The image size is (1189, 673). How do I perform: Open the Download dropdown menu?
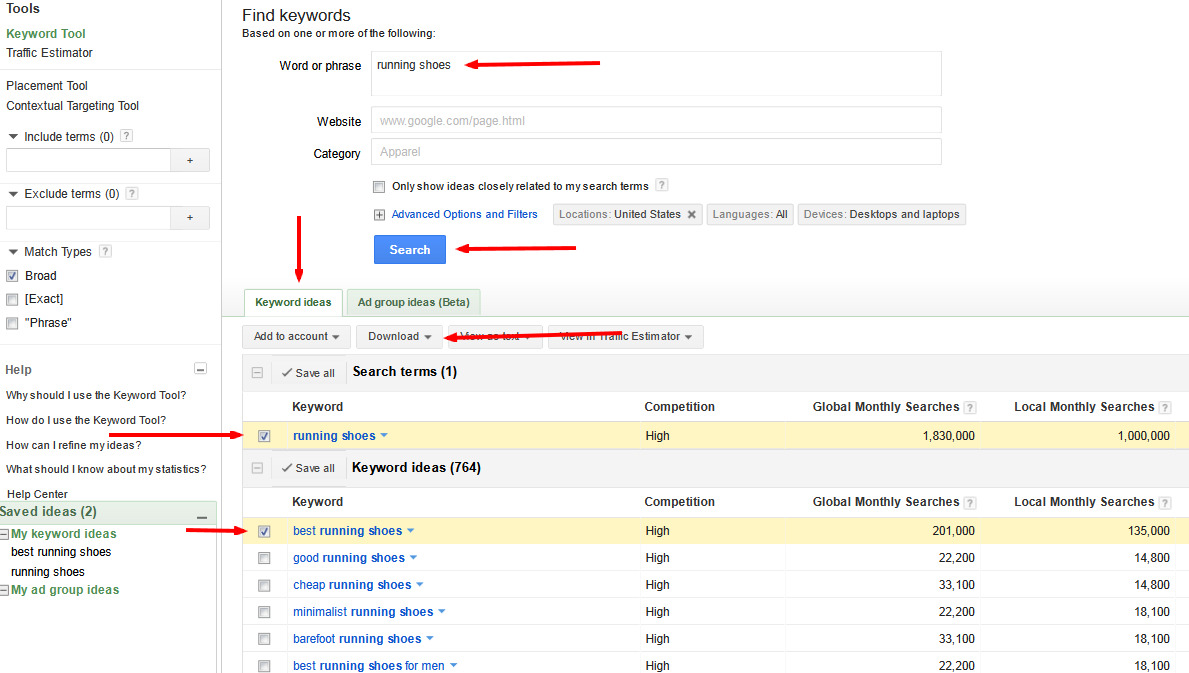399,337
